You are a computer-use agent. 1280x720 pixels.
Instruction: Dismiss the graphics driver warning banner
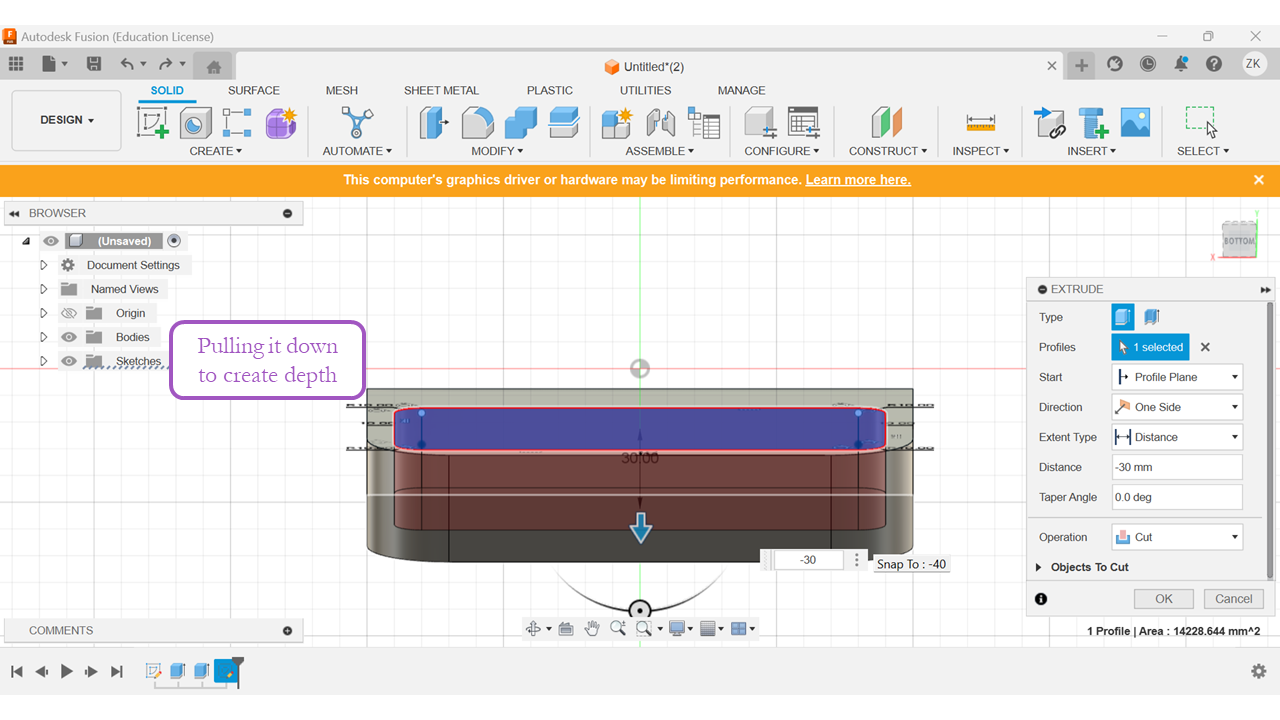click(x=1259, y=180)
